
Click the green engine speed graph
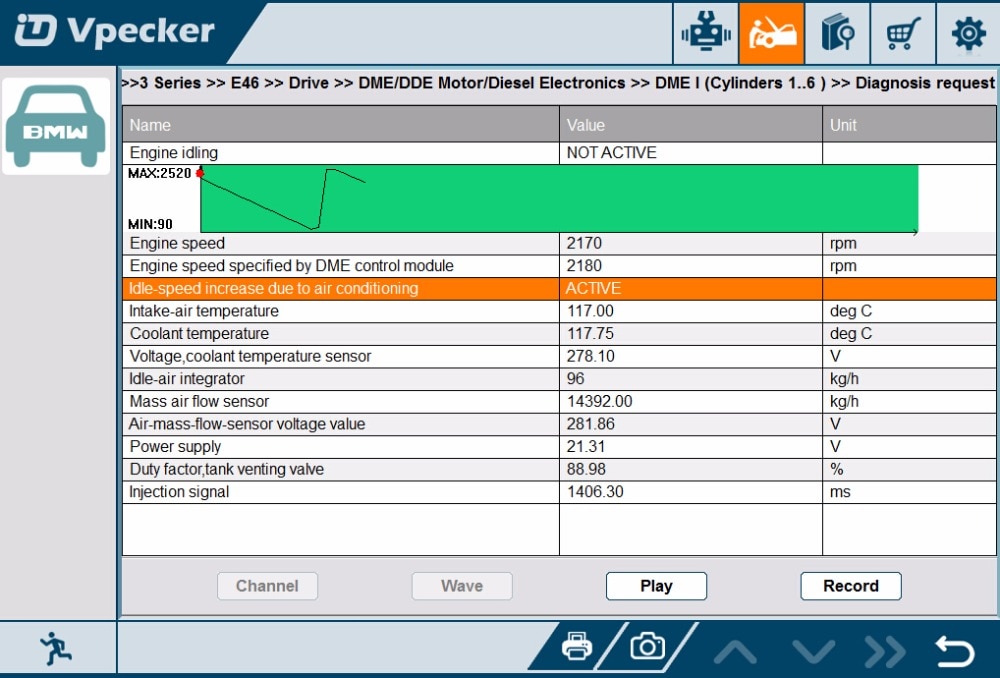point(558,198)
